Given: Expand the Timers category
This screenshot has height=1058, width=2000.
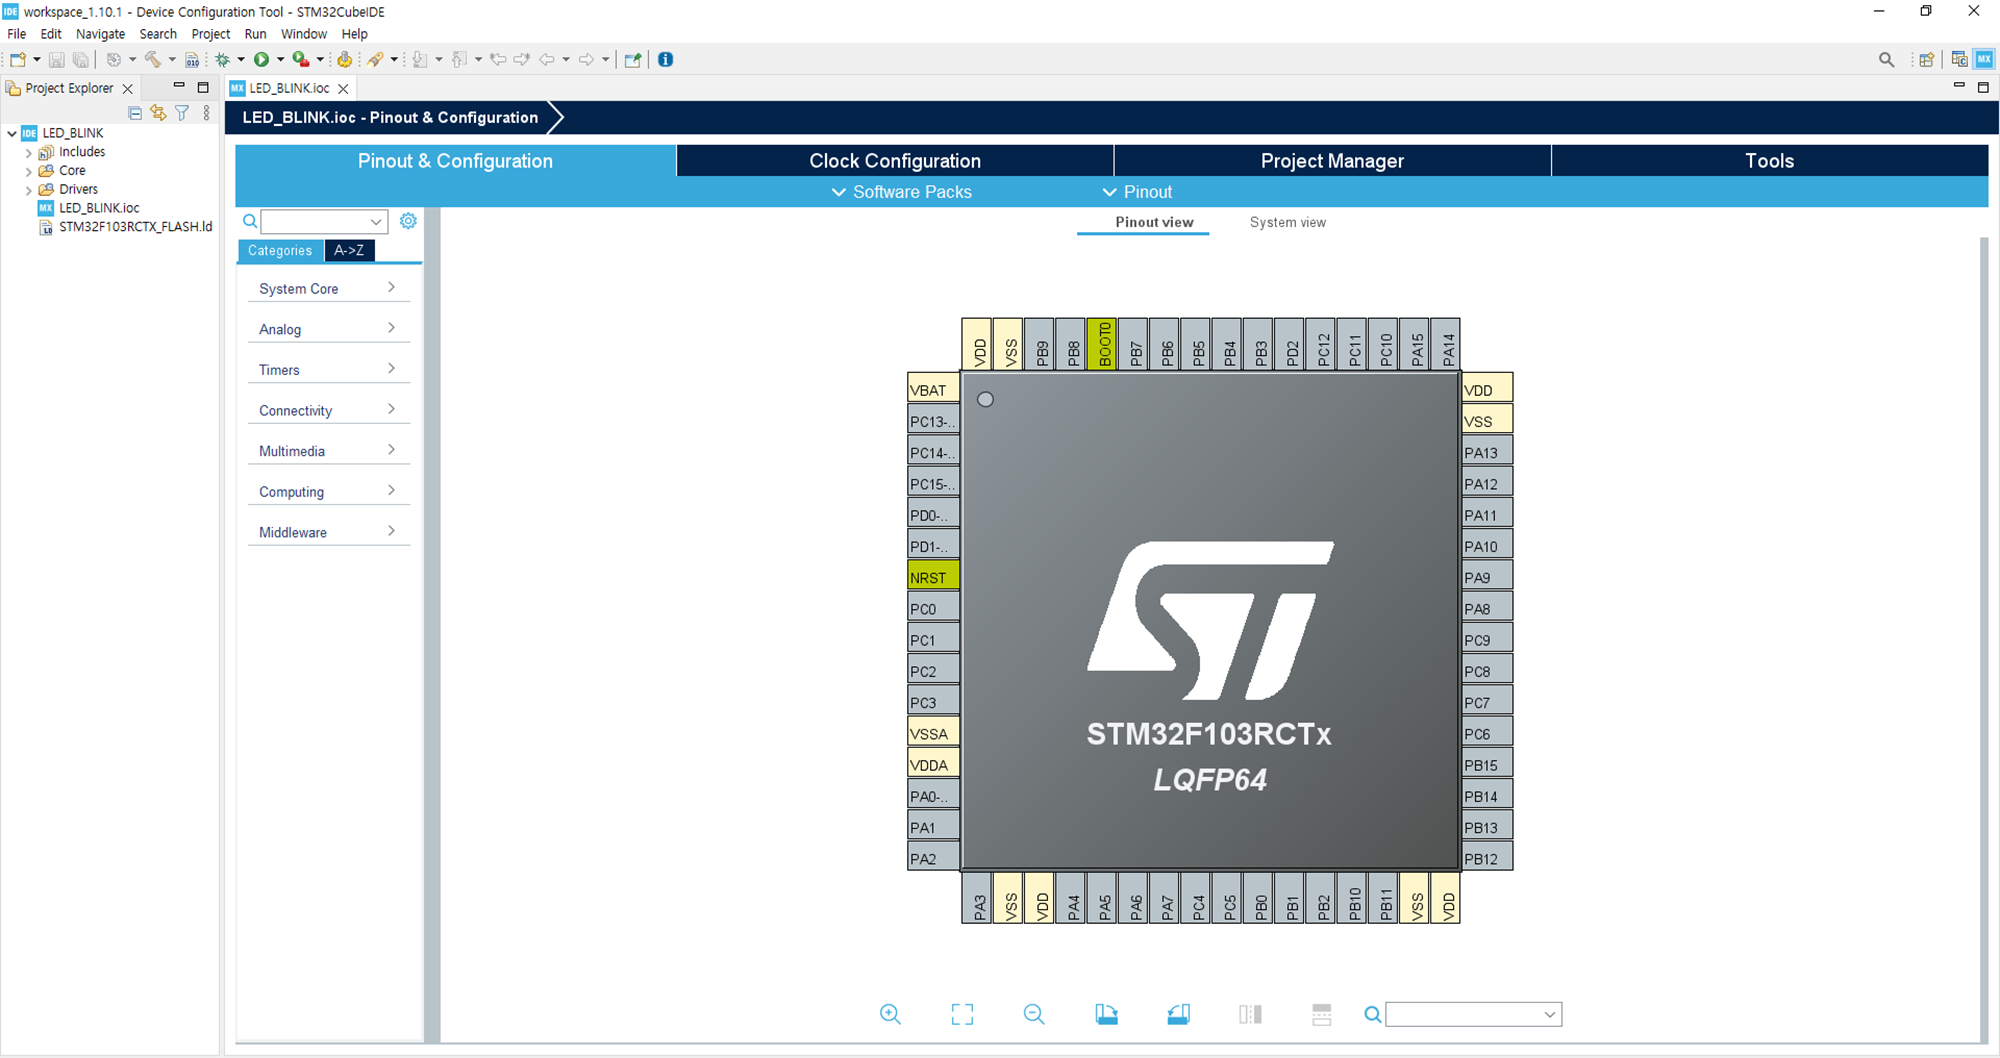Looking at the screenshot, I should click(x=328, y=370).
